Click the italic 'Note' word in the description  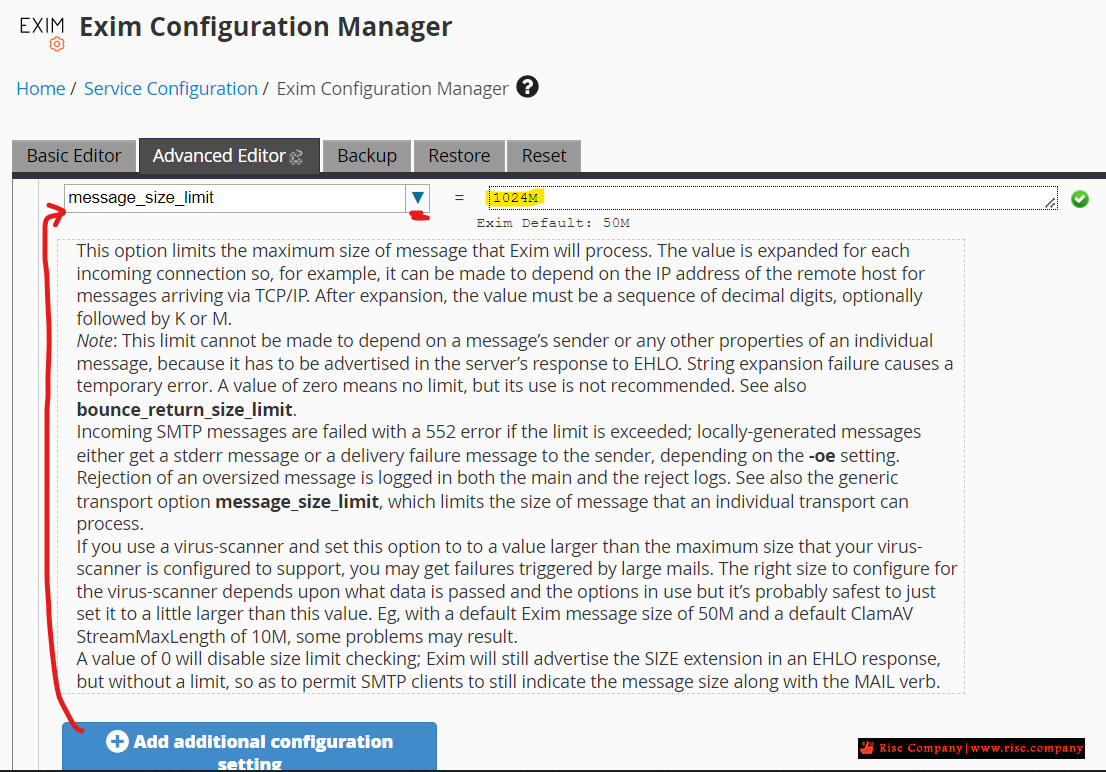95,341
